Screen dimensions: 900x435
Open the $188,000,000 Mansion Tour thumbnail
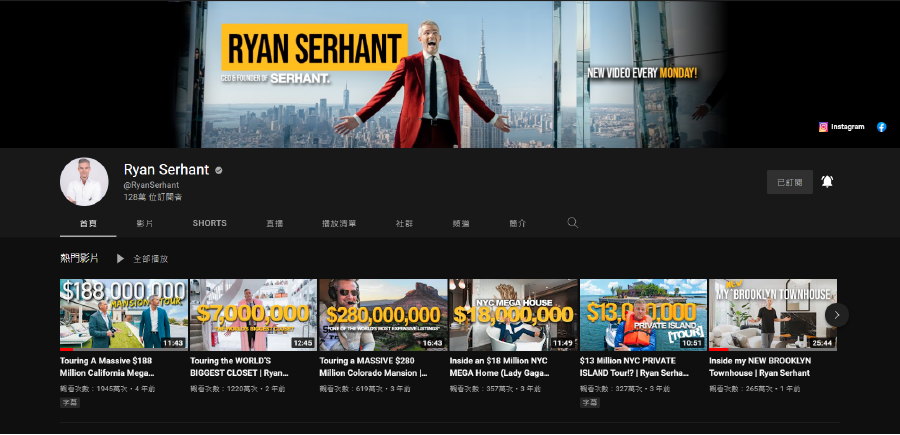click(124, 314)
